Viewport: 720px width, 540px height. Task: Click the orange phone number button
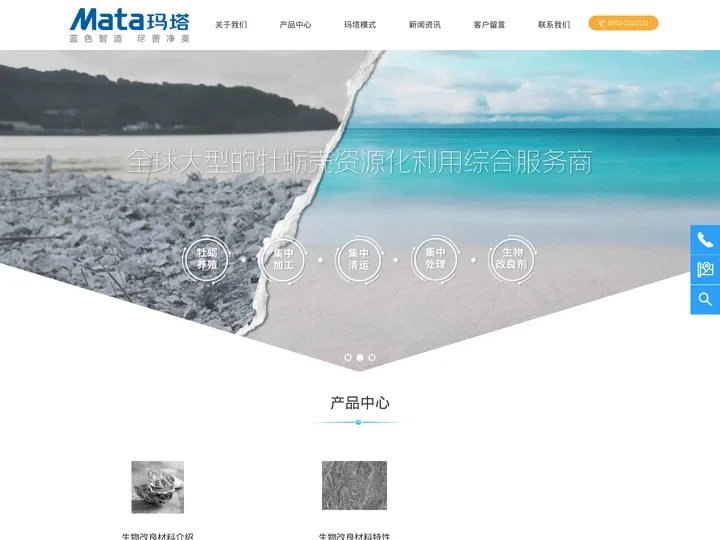pyautogui.click(x=623, y=23)
